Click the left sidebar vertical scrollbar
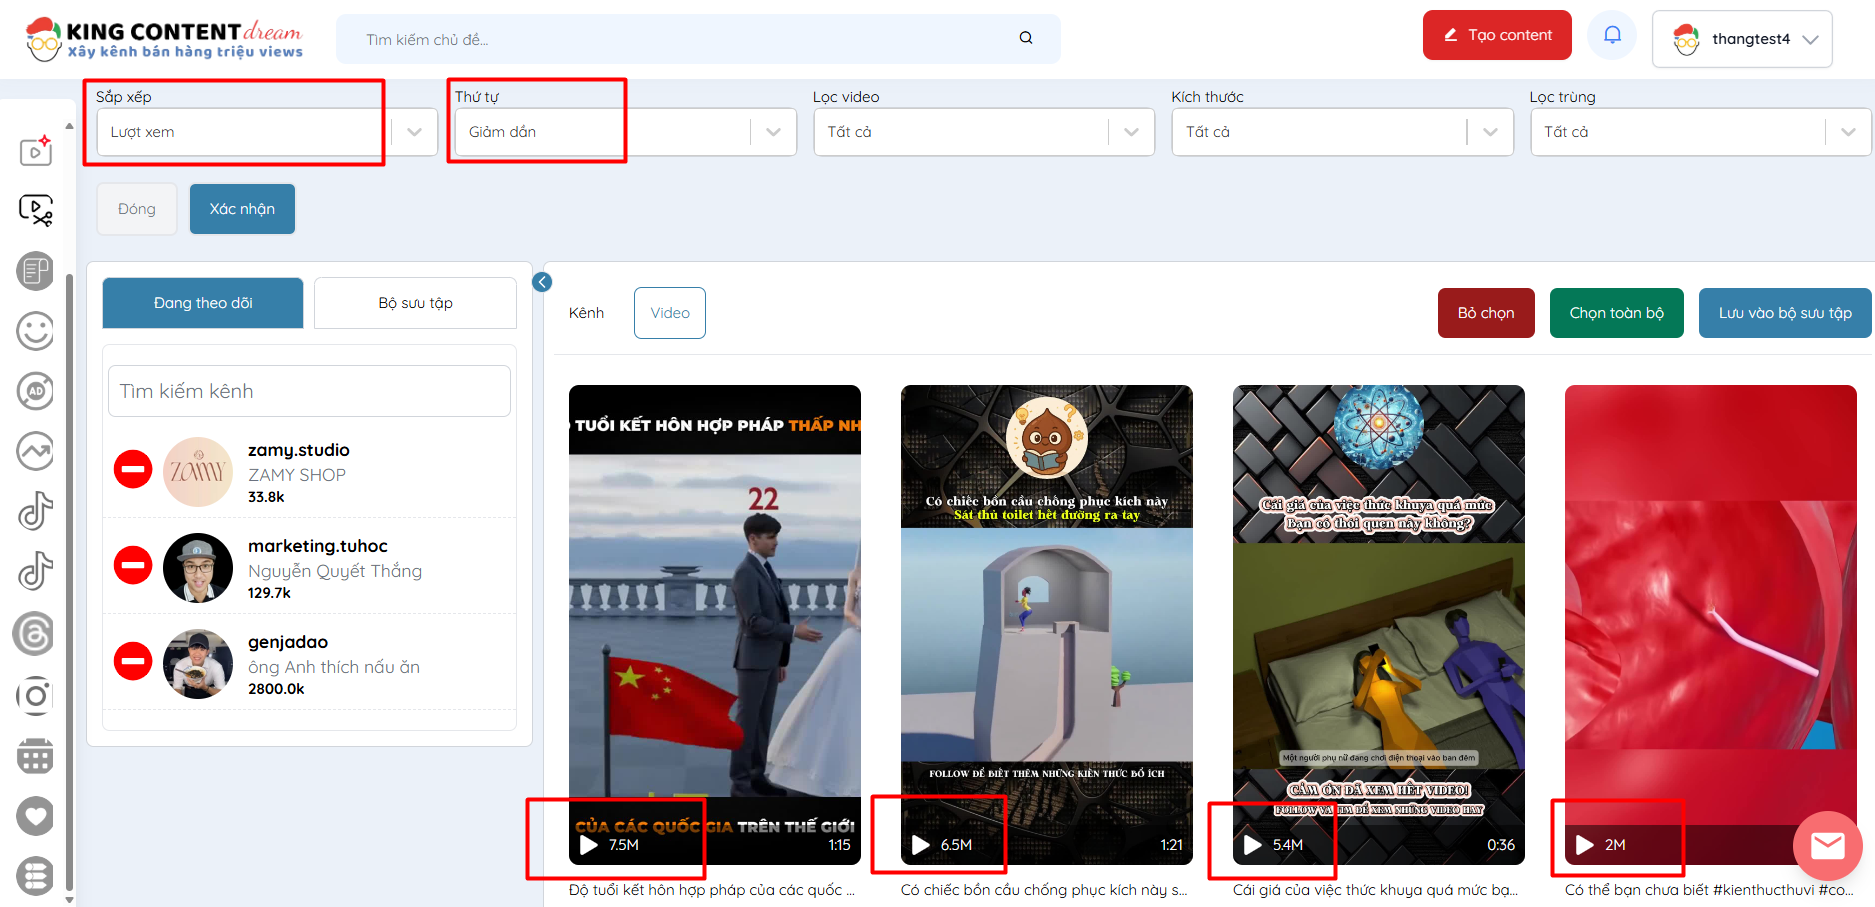Image resolution: width=1875 pixels, height=907 pixels. (69, 580)
